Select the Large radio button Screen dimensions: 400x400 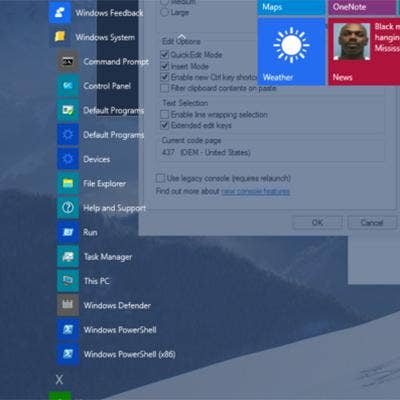pyautogui.click(x=164, y=13)
